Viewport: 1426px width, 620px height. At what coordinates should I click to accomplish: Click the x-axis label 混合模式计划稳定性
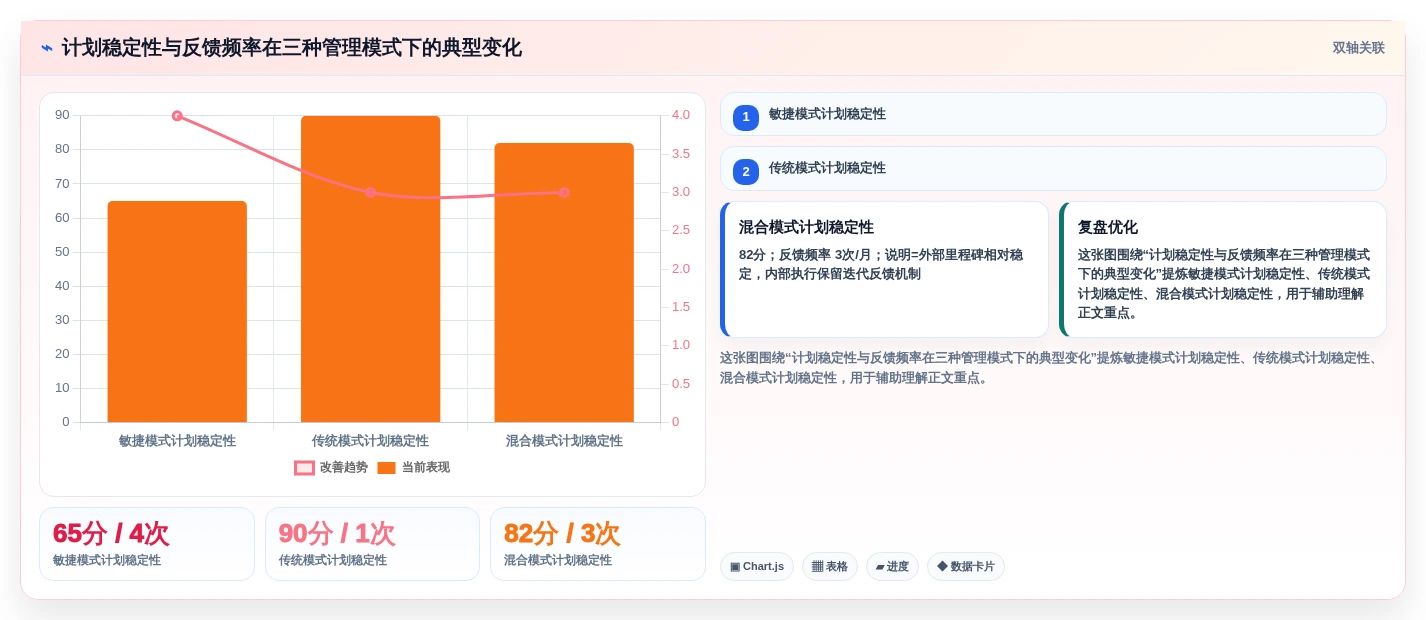tap(564, 441)
